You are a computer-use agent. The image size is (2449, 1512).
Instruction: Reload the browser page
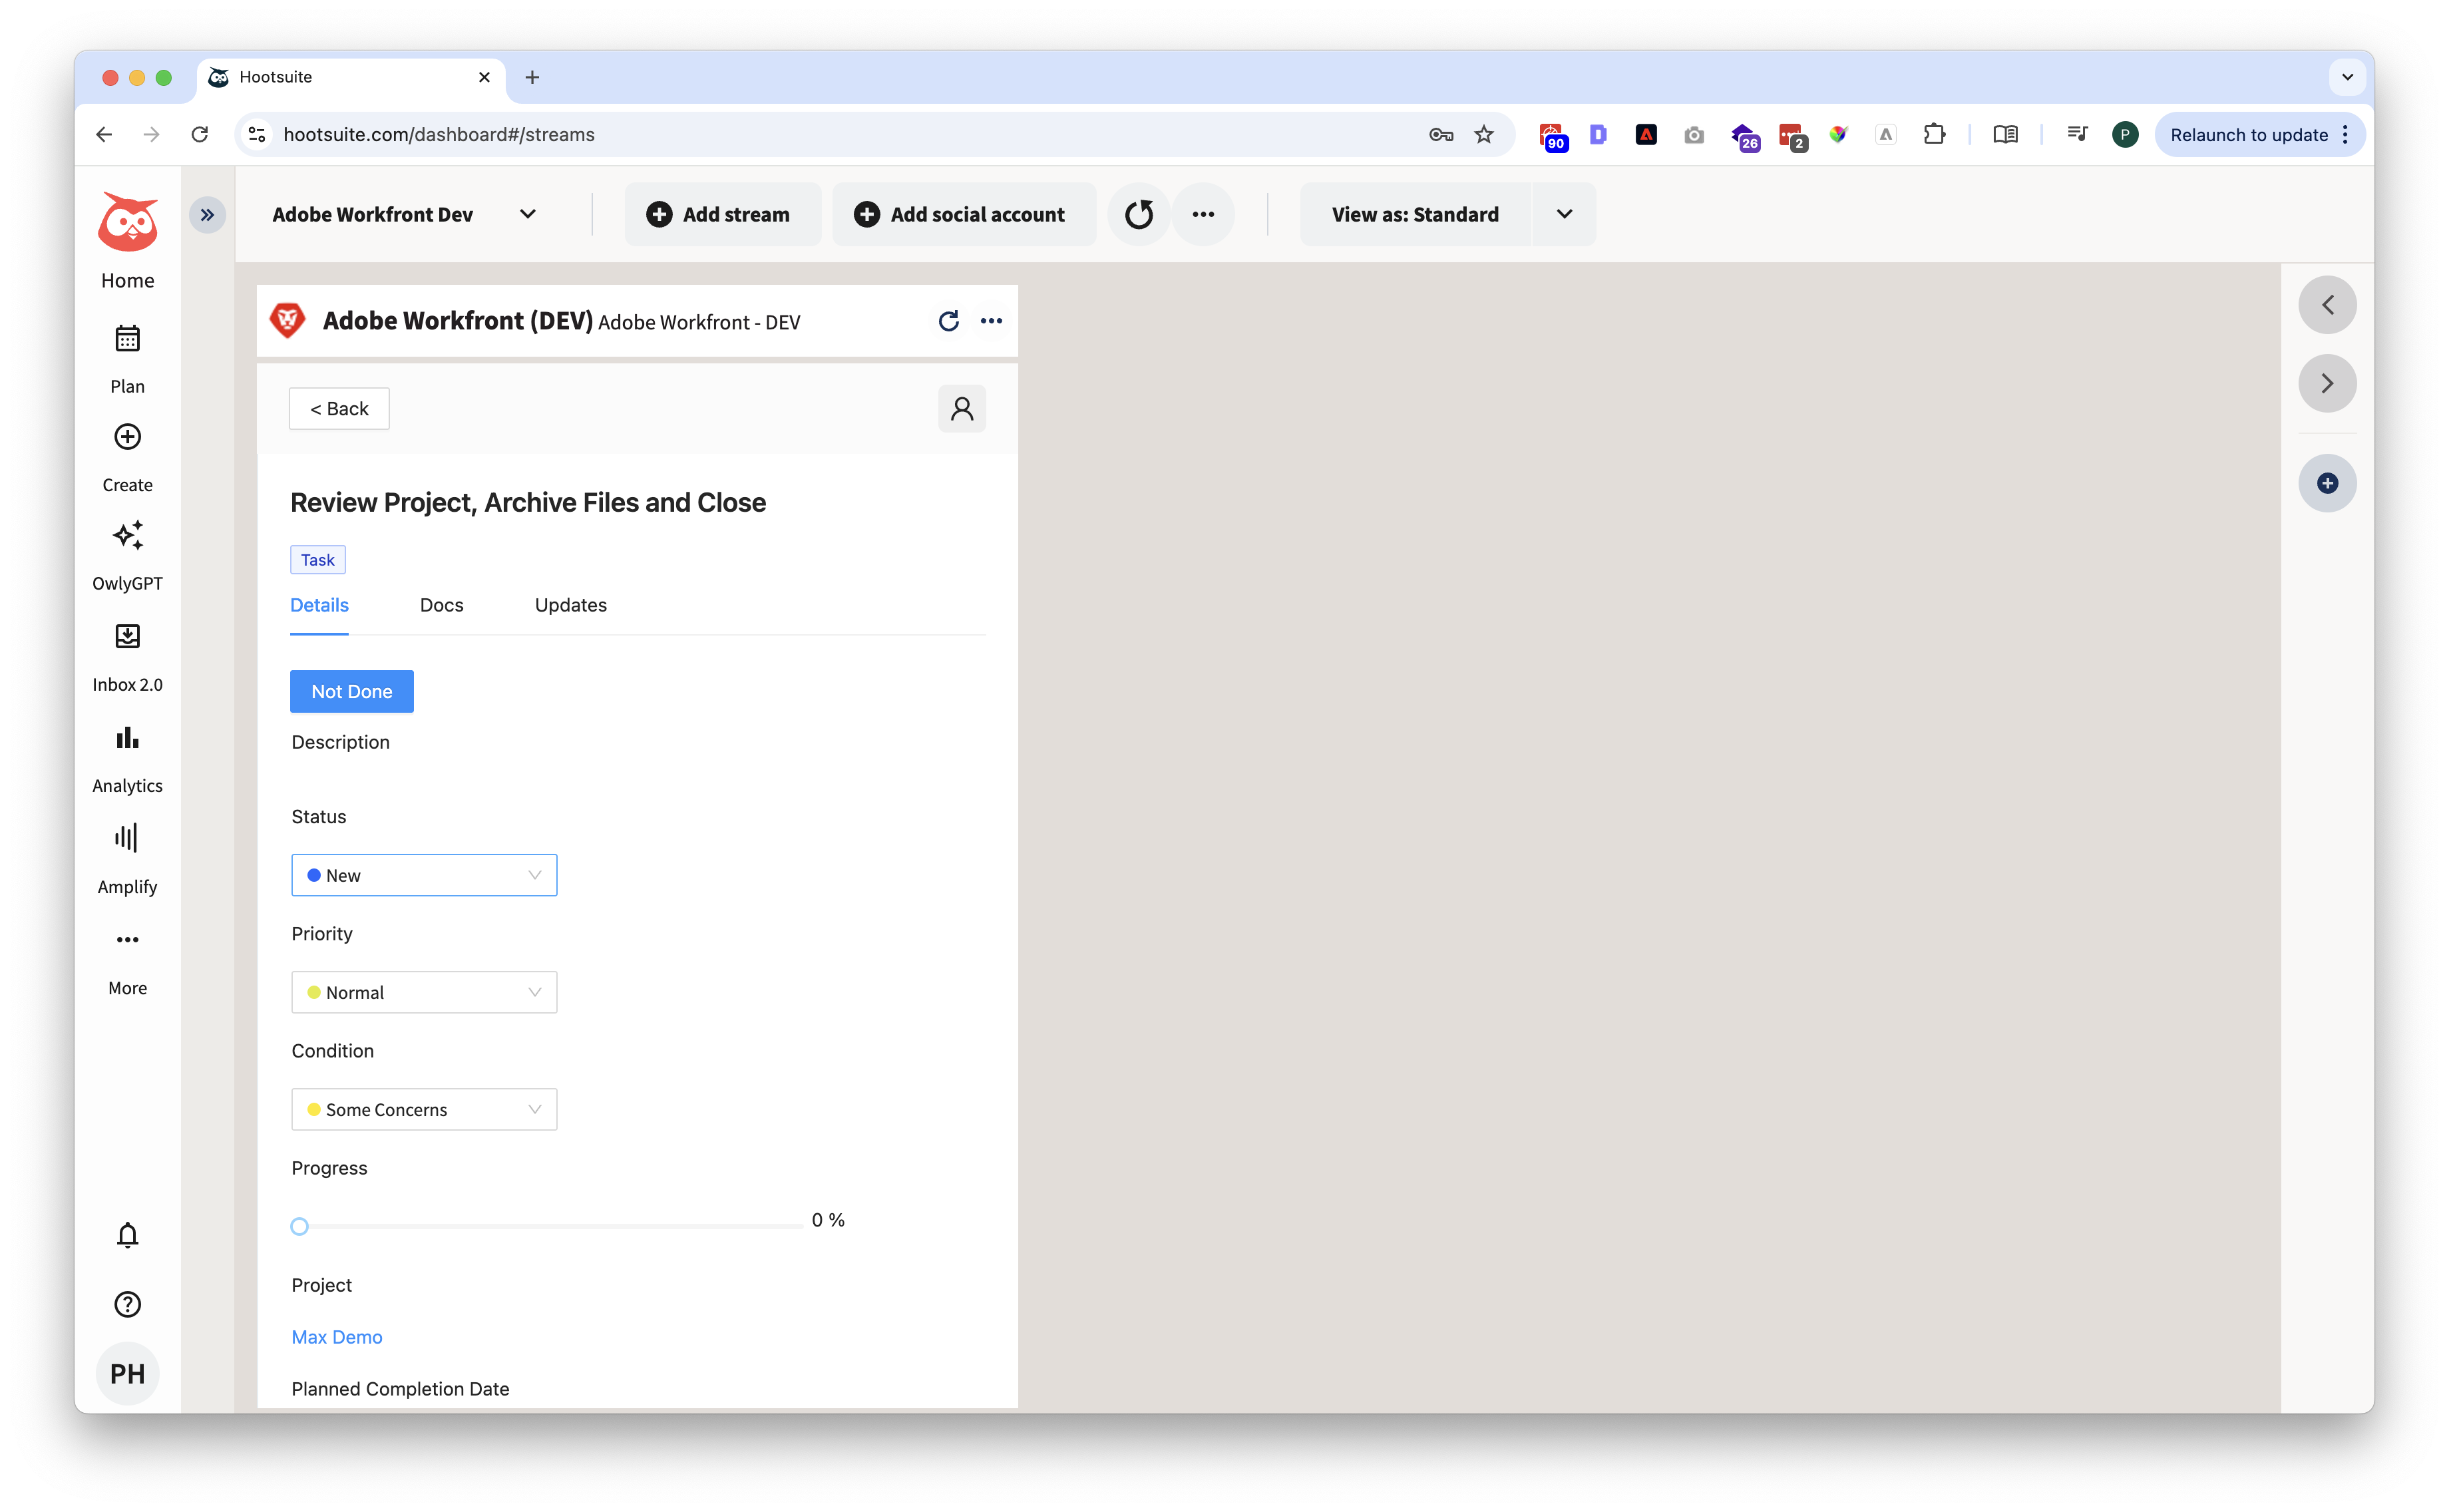(x=200, y=135)
